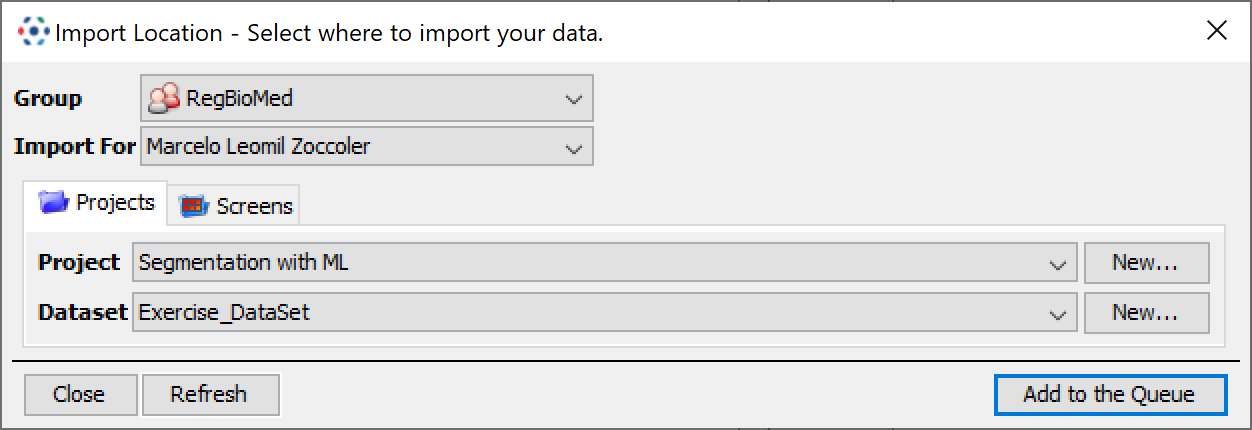Switch to the Projects tab
The height and width of the screenshot is (430, 1252).
[97, 203]
